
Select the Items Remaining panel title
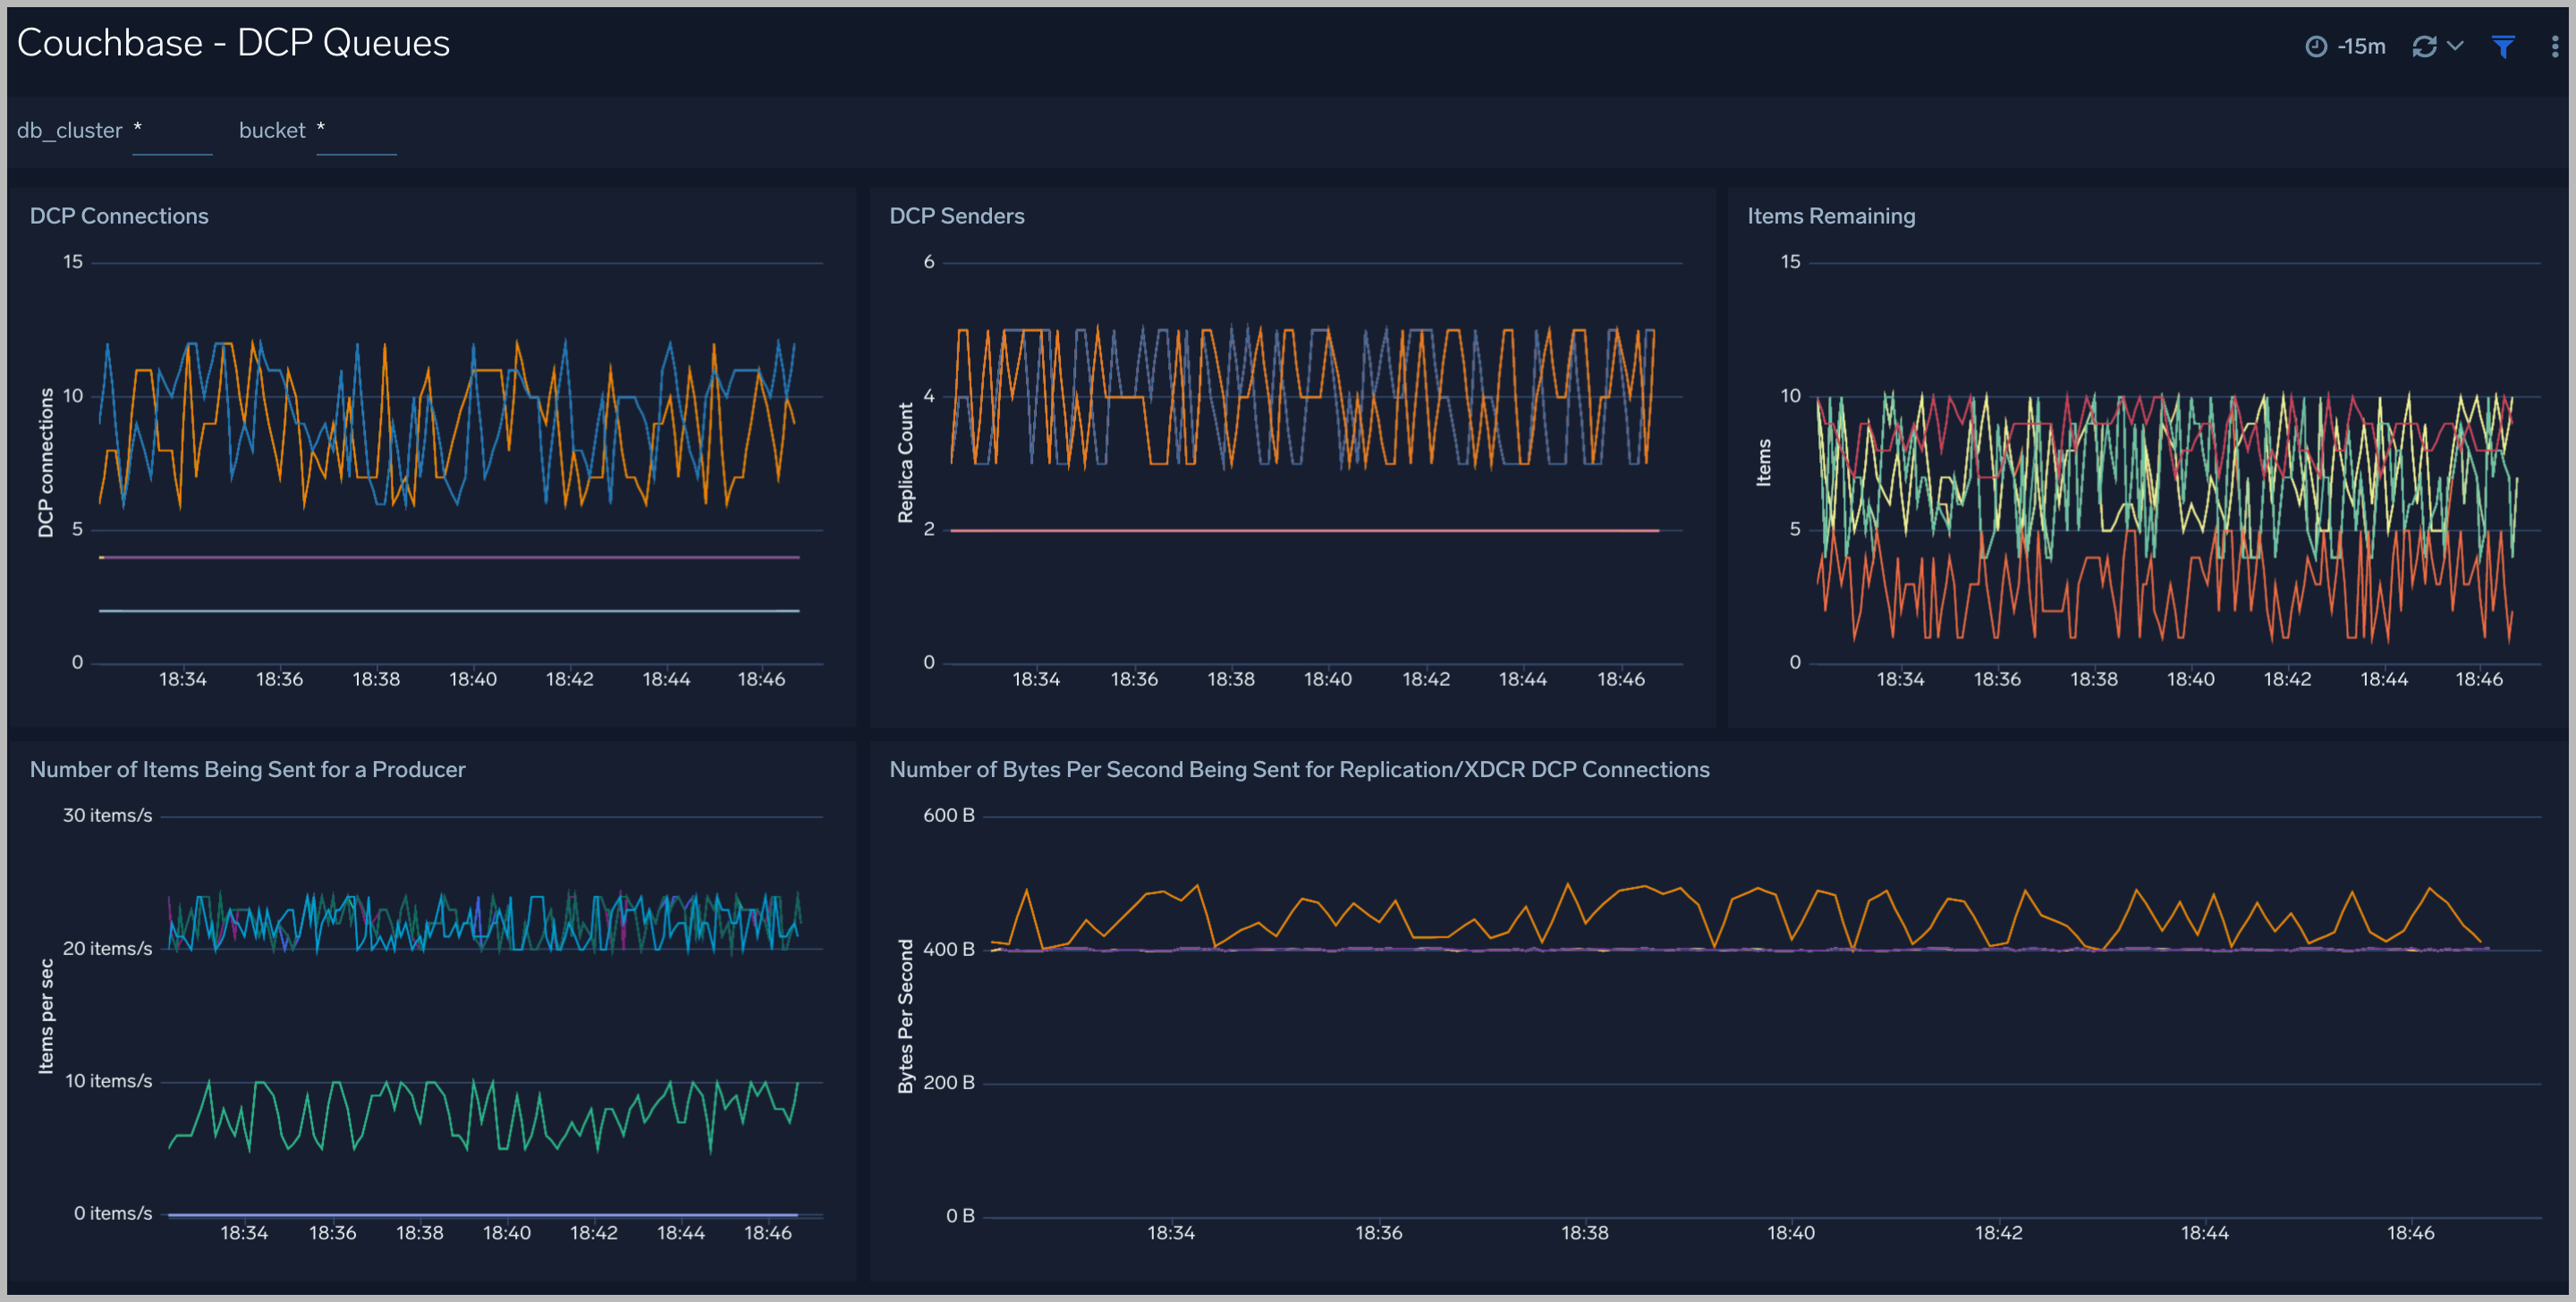click(1831, 215)
